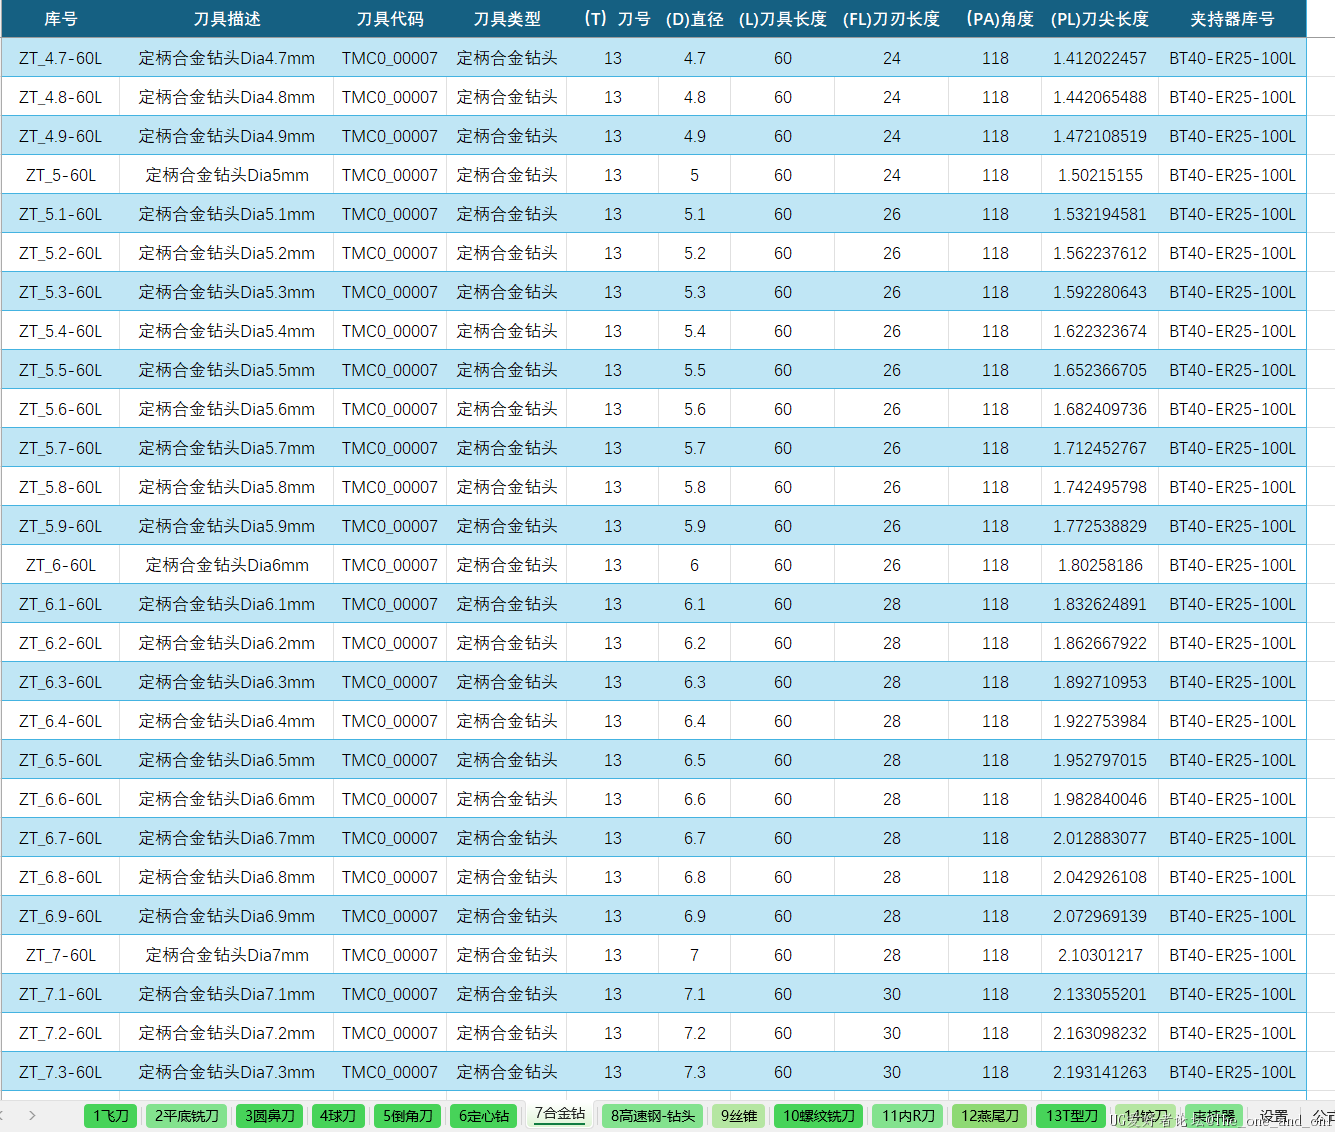Click diameter value 5.7
Viewport: 1335px width, 1132px height.
(695, 448)
